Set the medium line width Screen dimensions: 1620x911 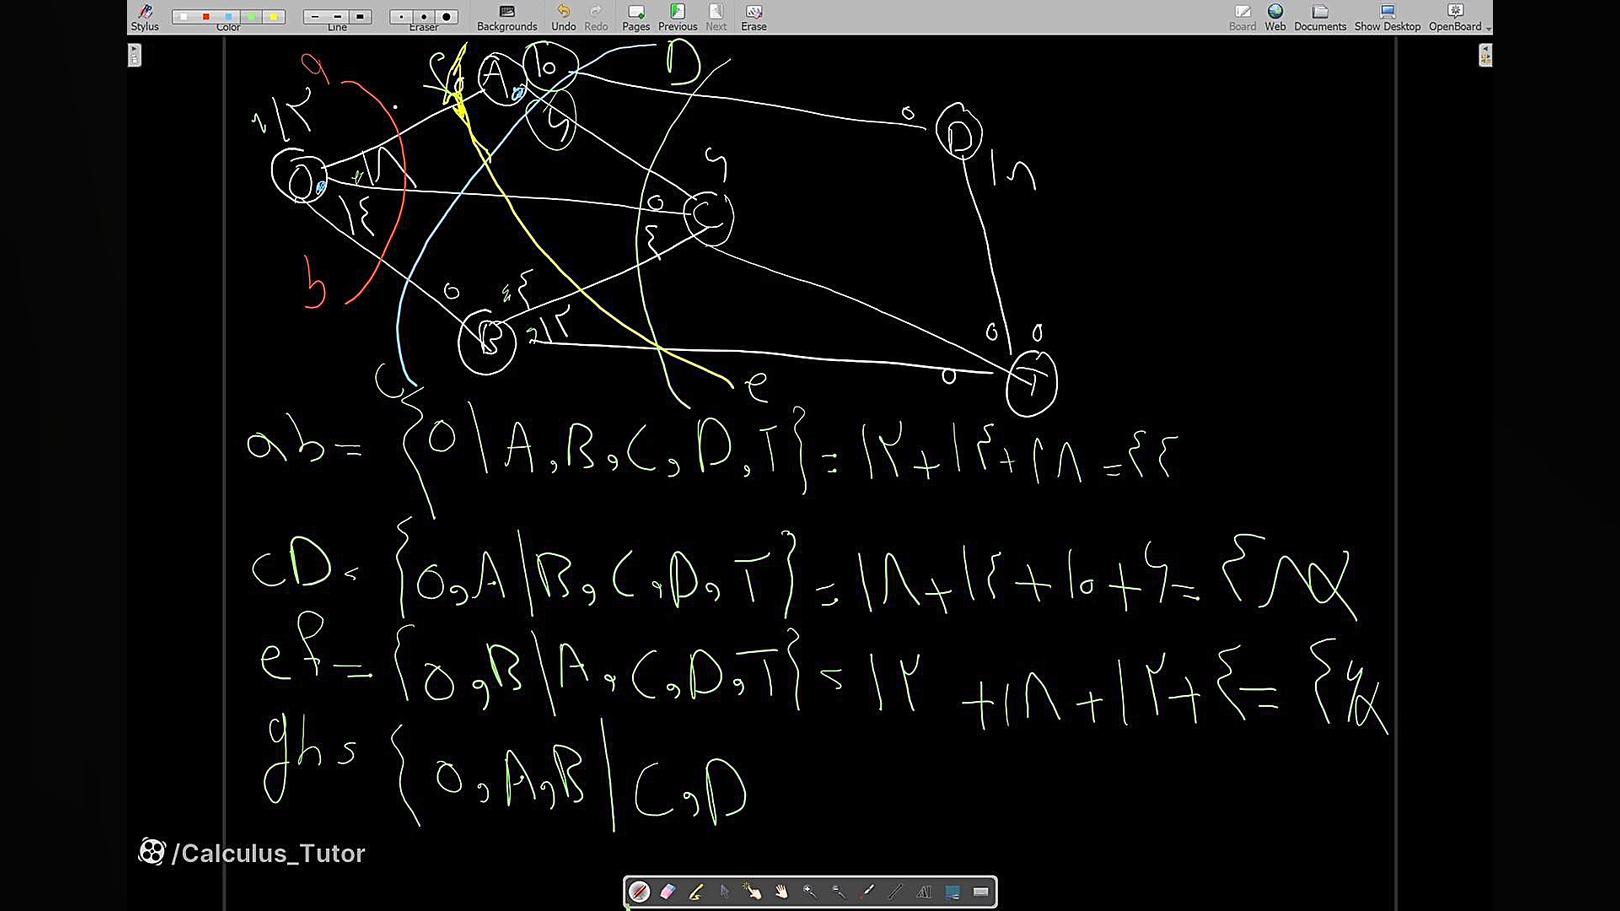point(338,16)
